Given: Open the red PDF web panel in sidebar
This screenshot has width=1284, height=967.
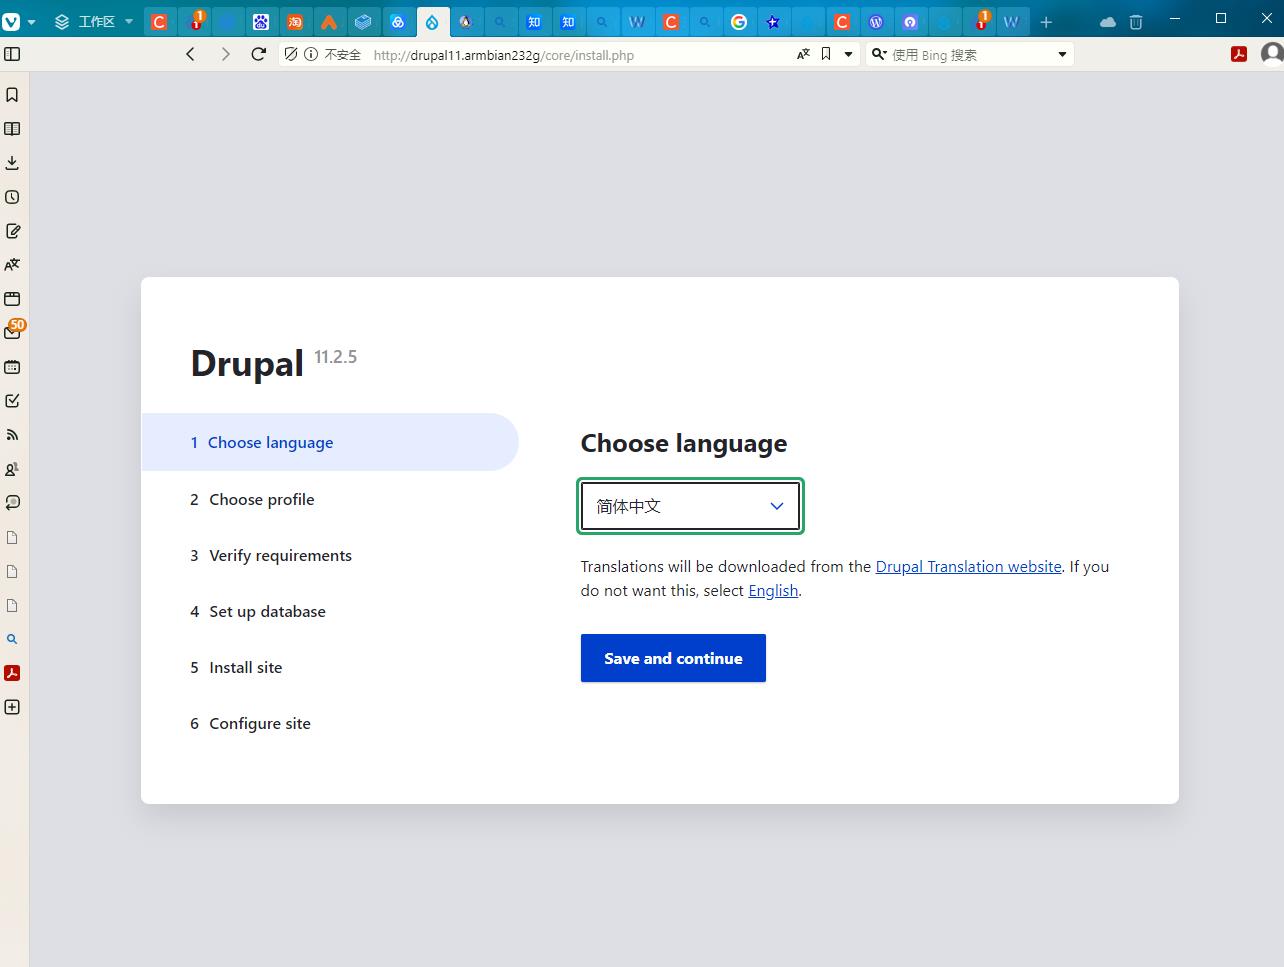Looking at the screenshot, I should point(12,673).
